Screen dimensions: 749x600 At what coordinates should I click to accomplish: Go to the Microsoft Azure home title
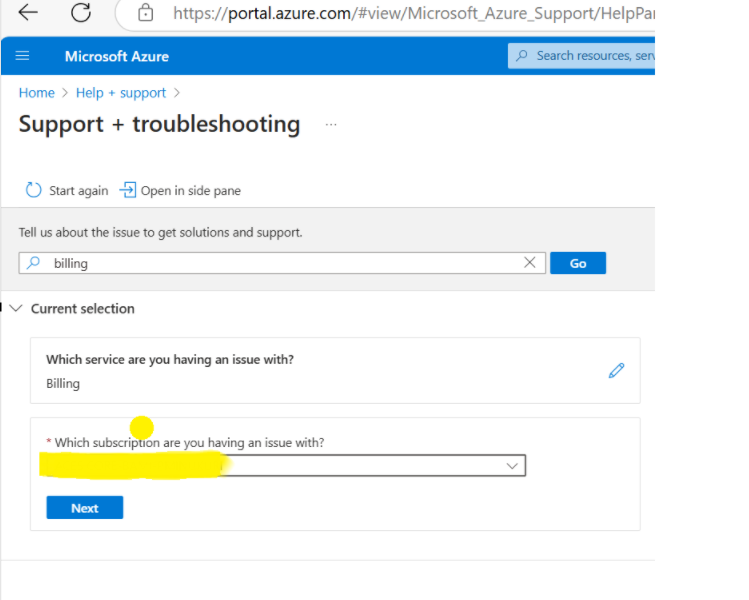click(x=117, y=56)
